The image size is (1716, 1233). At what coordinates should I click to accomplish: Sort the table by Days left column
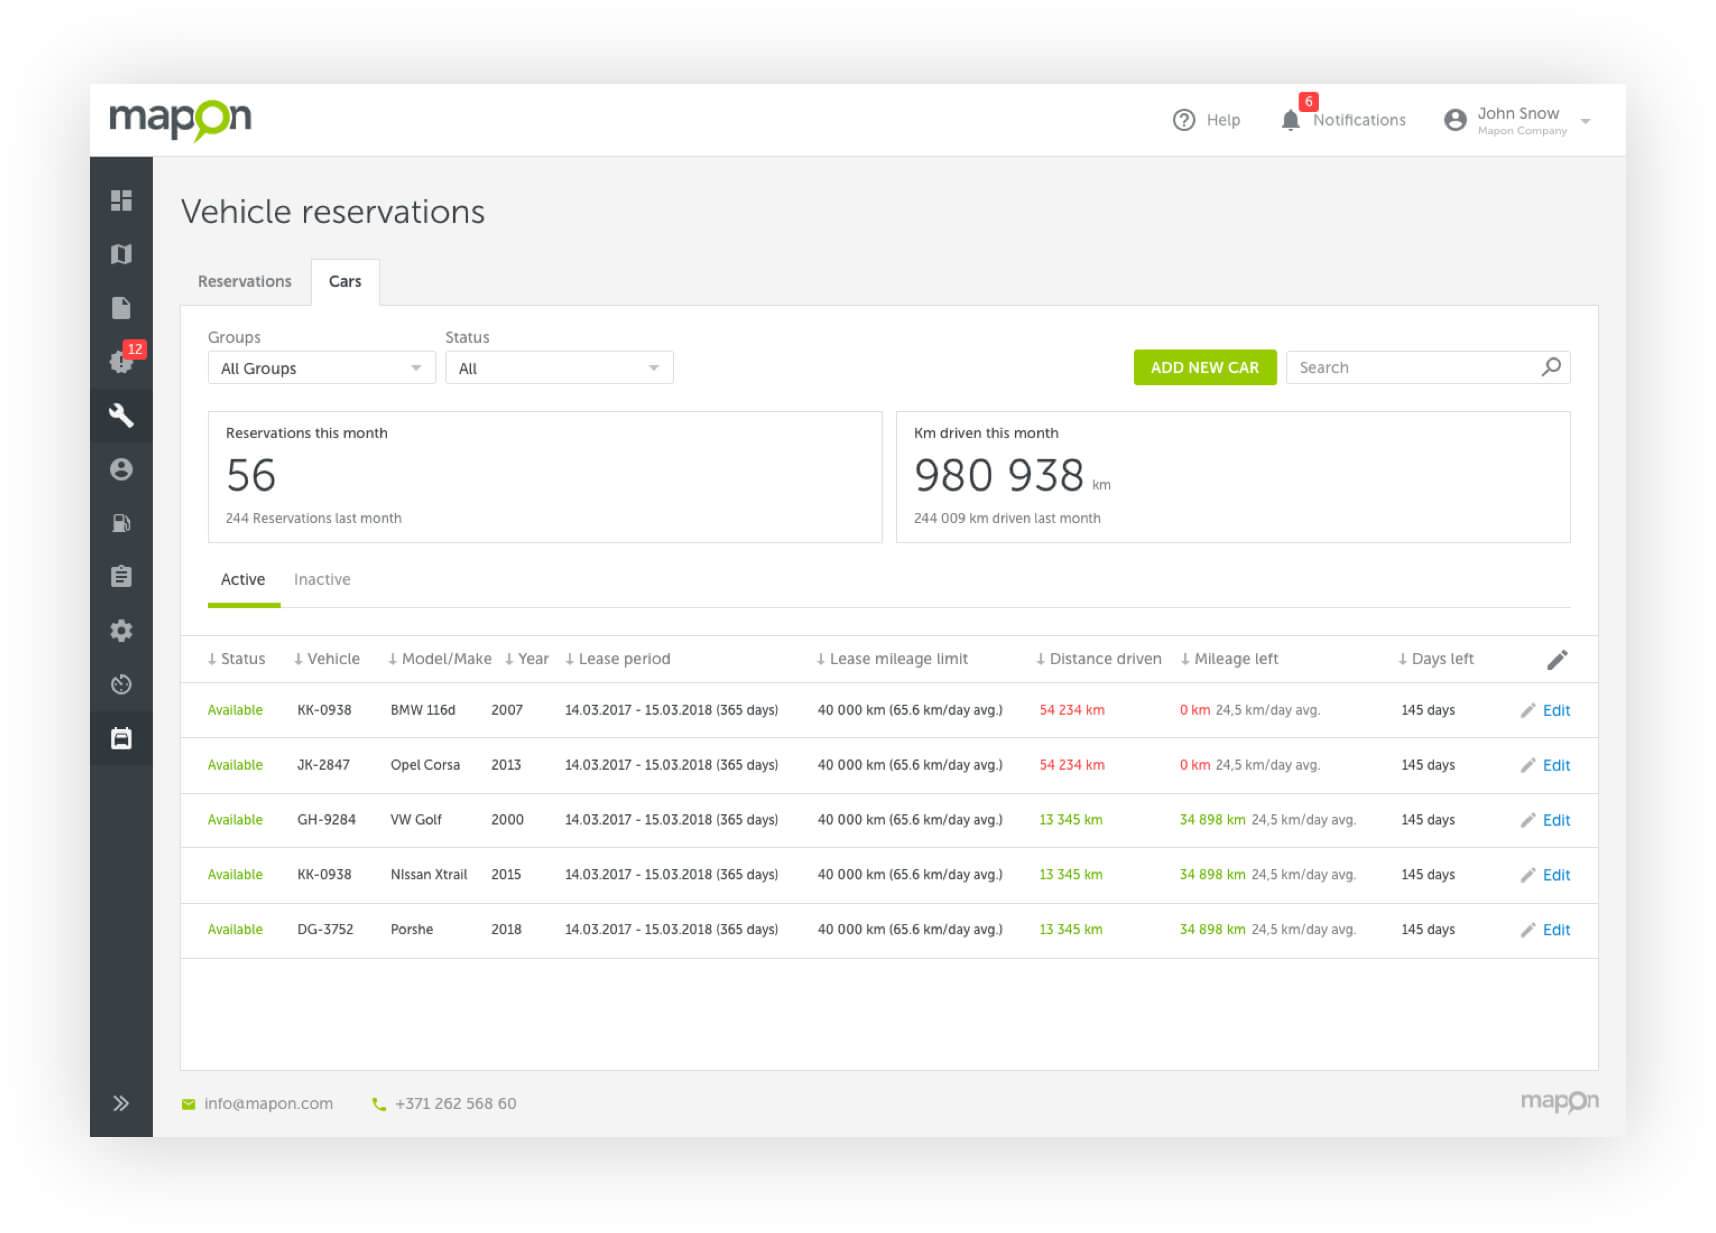1436,659
